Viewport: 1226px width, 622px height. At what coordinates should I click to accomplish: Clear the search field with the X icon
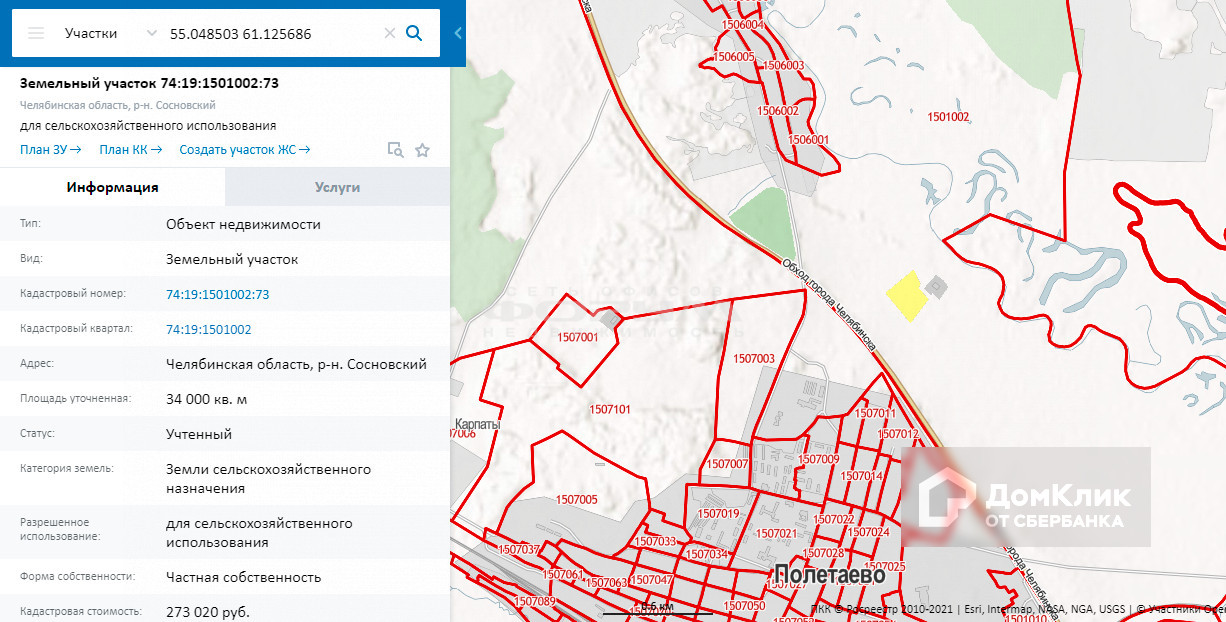point(390,33)
